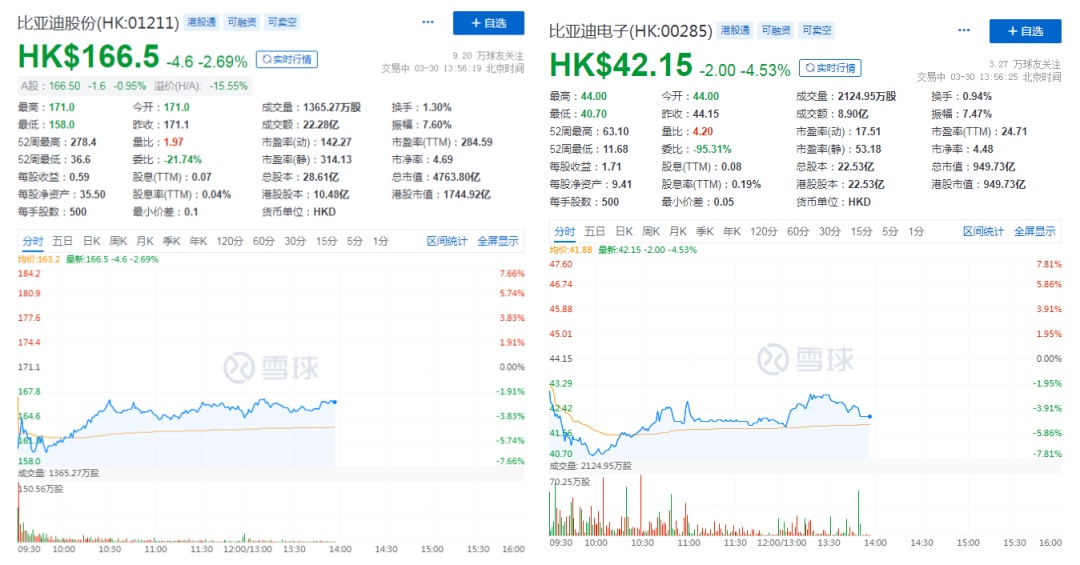This screenshot has width=1080, height=565.
Task: Click 52周最高 278.4 value
Action: point(83,142)
